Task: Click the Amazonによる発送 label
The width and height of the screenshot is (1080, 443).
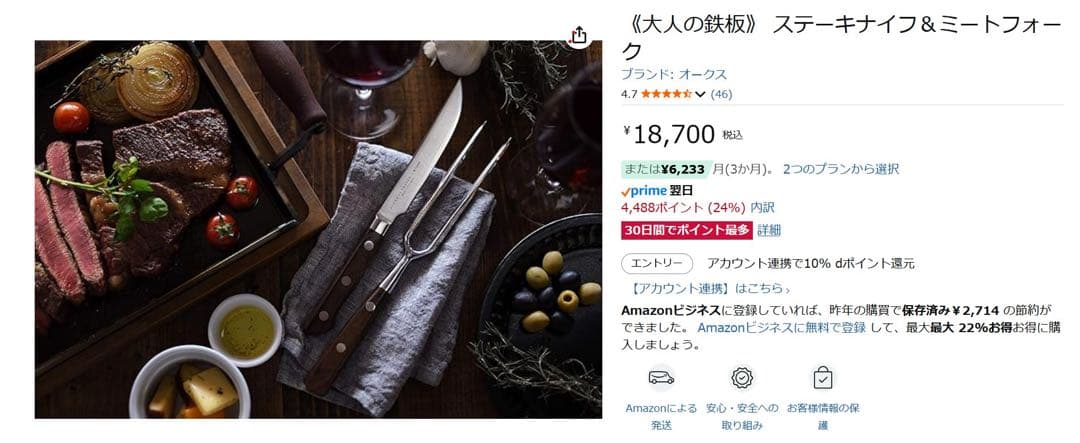Action: [x=660, y=416]
